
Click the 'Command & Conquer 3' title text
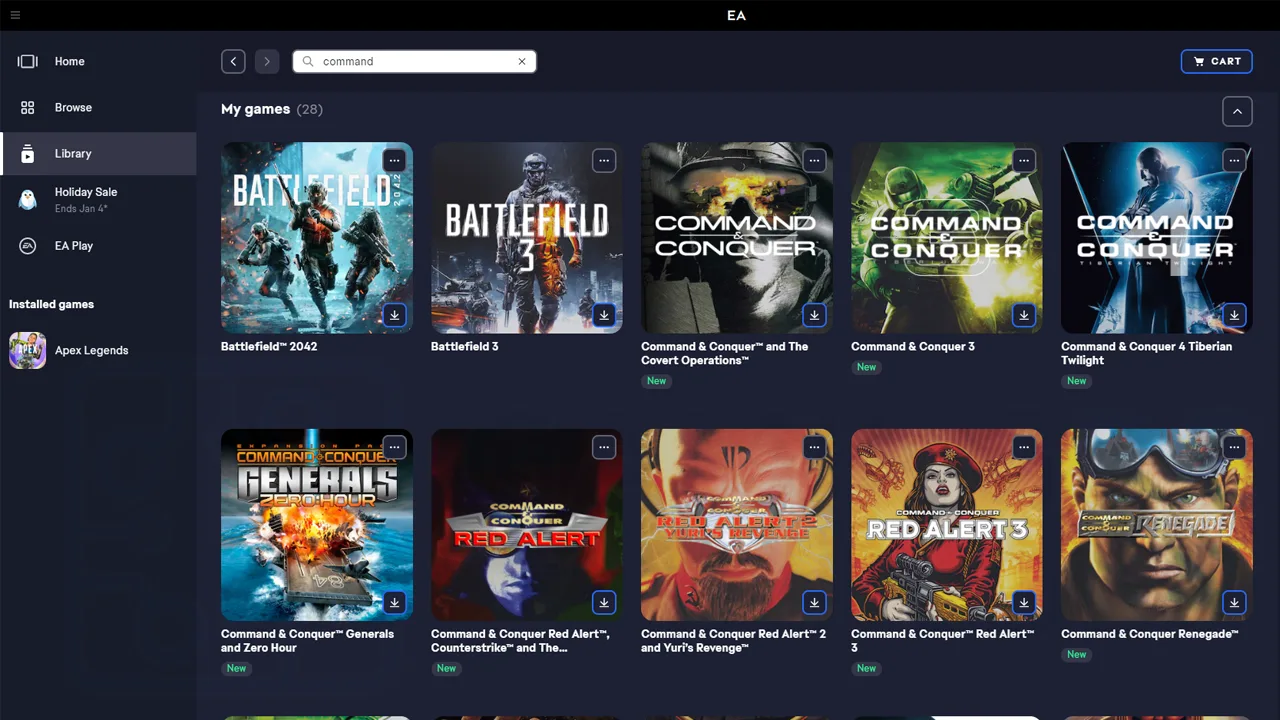point(913,346)
